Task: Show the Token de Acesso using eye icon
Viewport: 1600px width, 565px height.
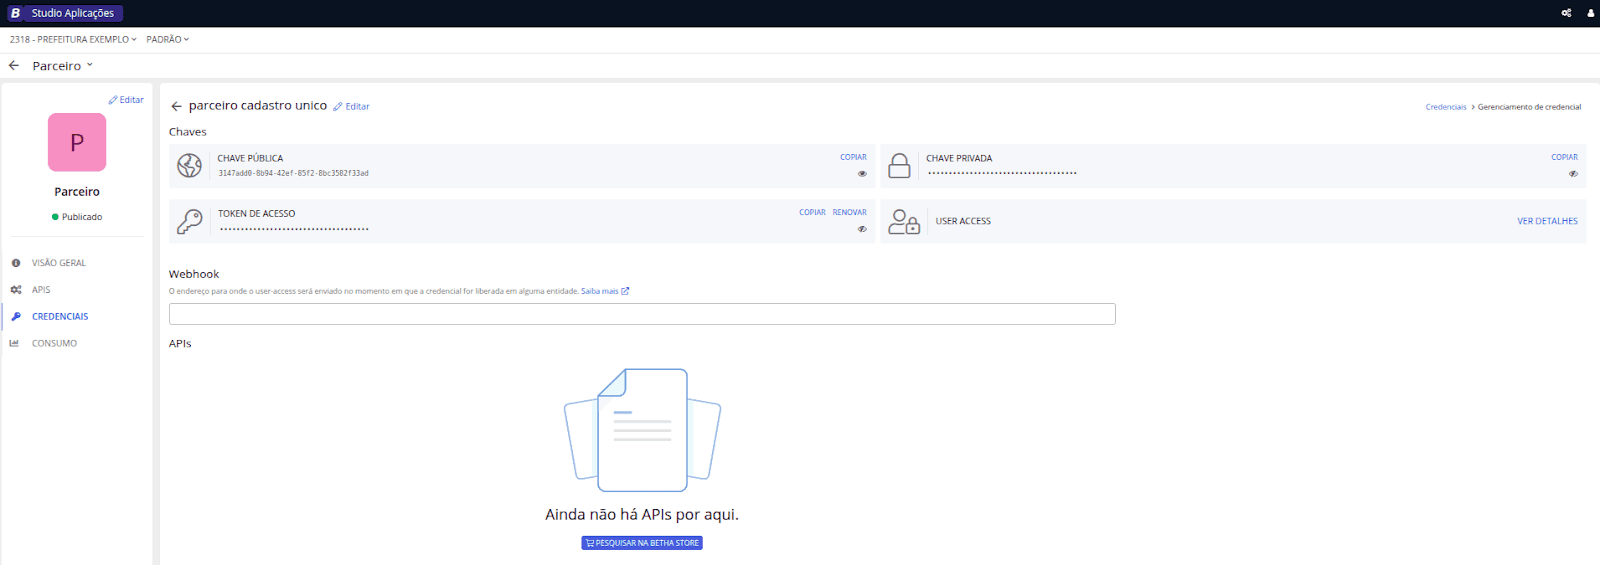Action: pos(862,229)
